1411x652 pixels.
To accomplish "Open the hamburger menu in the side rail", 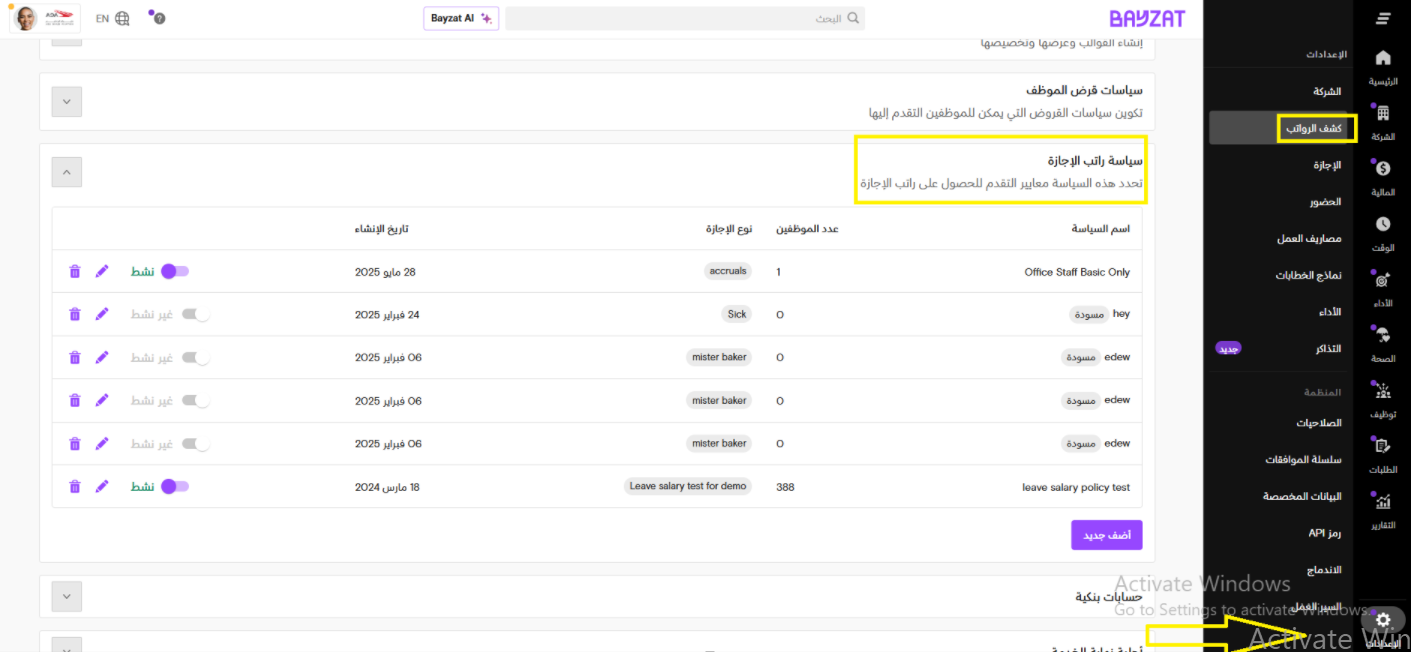I will [x=1383, y=19].
